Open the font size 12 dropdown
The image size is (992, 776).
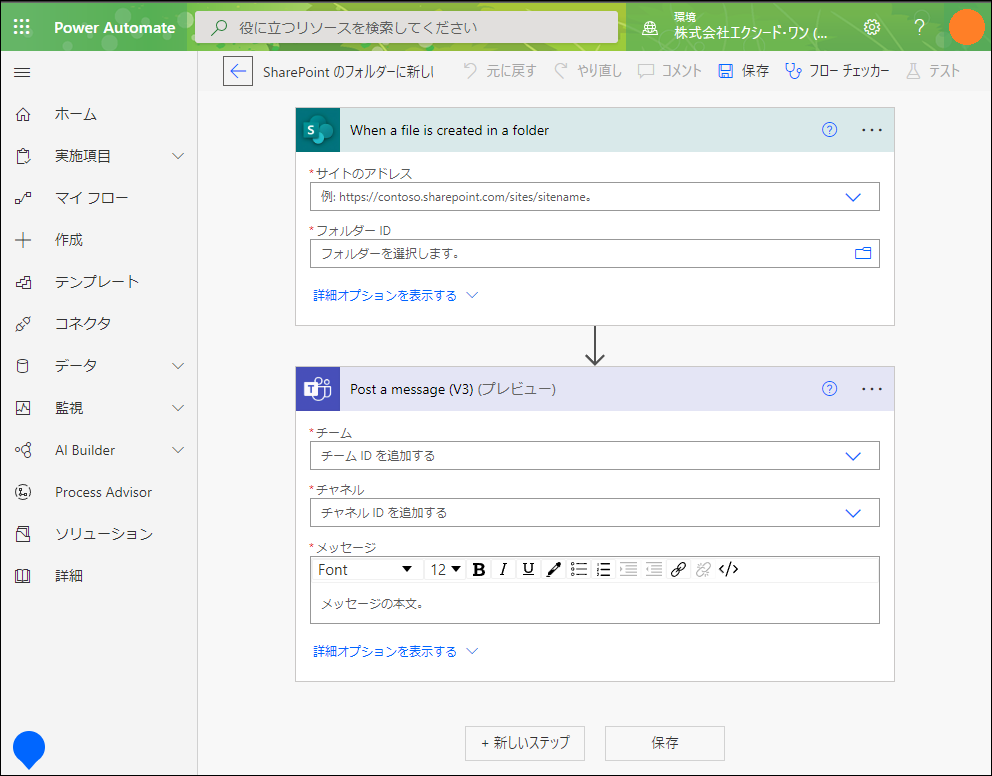tap(445, 569)
